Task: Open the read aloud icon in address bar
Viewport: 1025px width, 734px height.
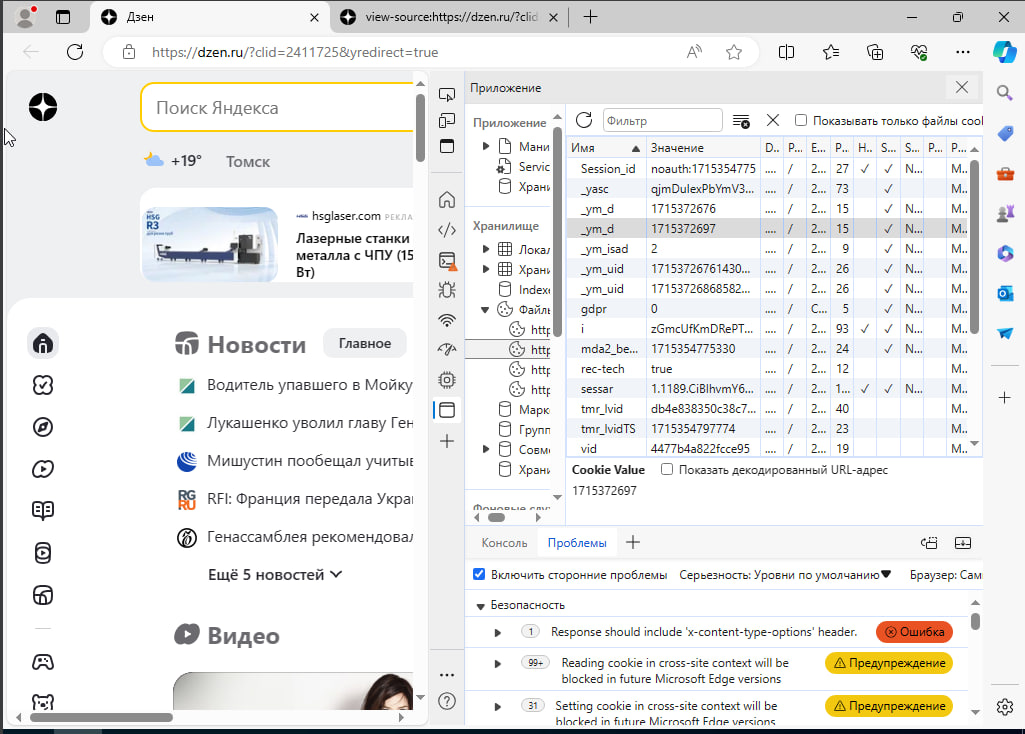Action: 694,52
